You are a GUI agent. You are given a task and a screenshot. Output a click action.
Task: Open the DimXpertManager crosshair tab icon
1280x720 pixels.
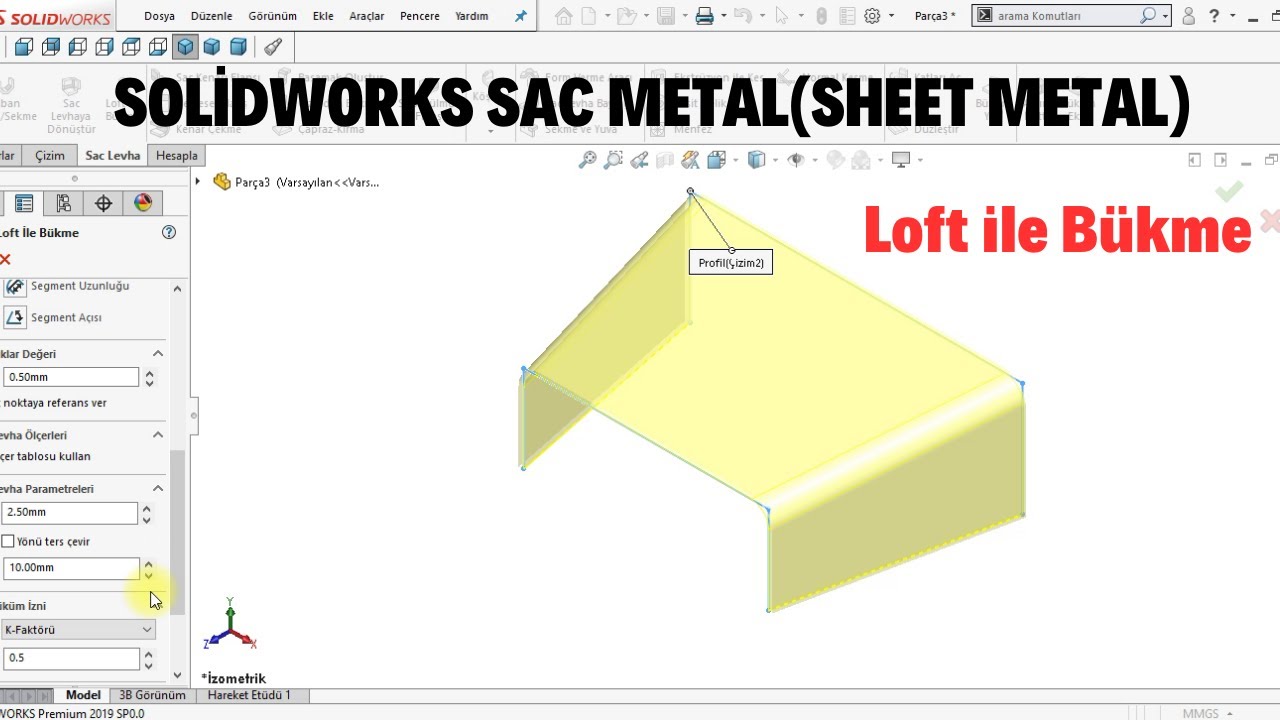(x=103, y=204)
